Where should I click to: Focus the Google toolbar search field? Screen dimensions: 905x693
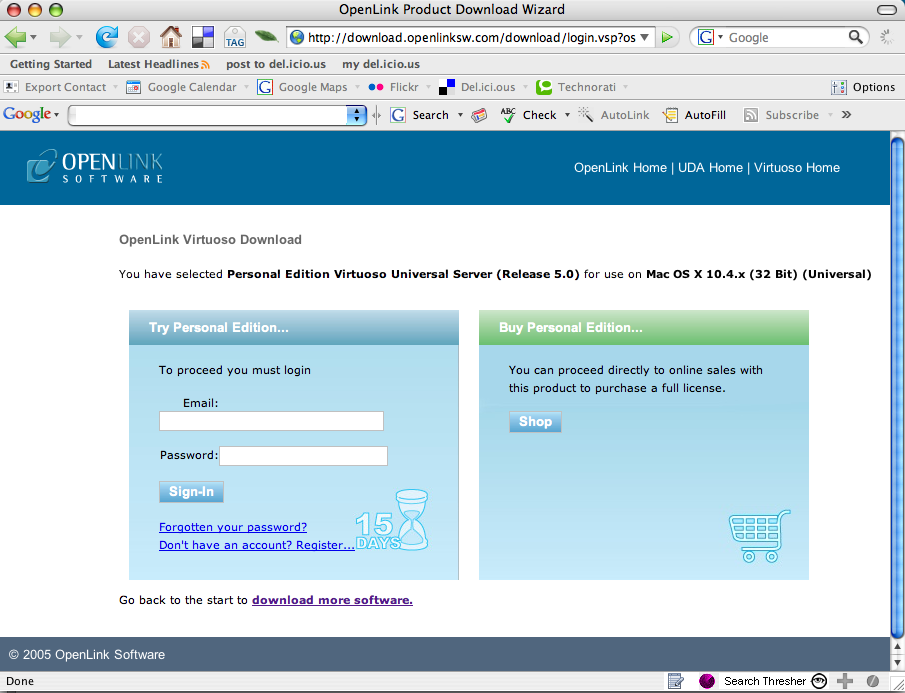tap(210, 115)
